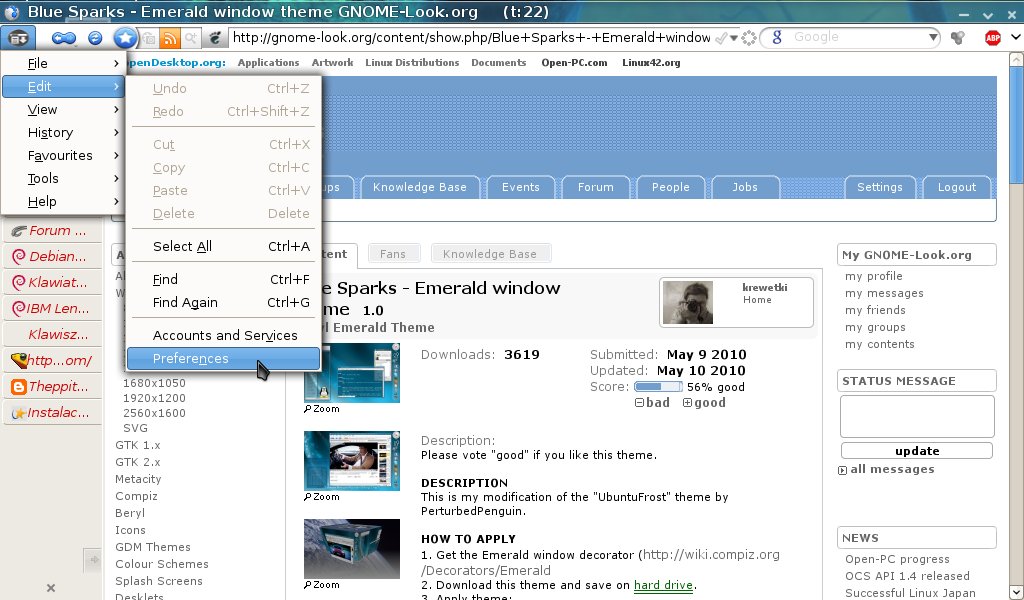Click the gray spheres extension icon
This screenshot has width=1024, height=600.
tap(957, 38)
